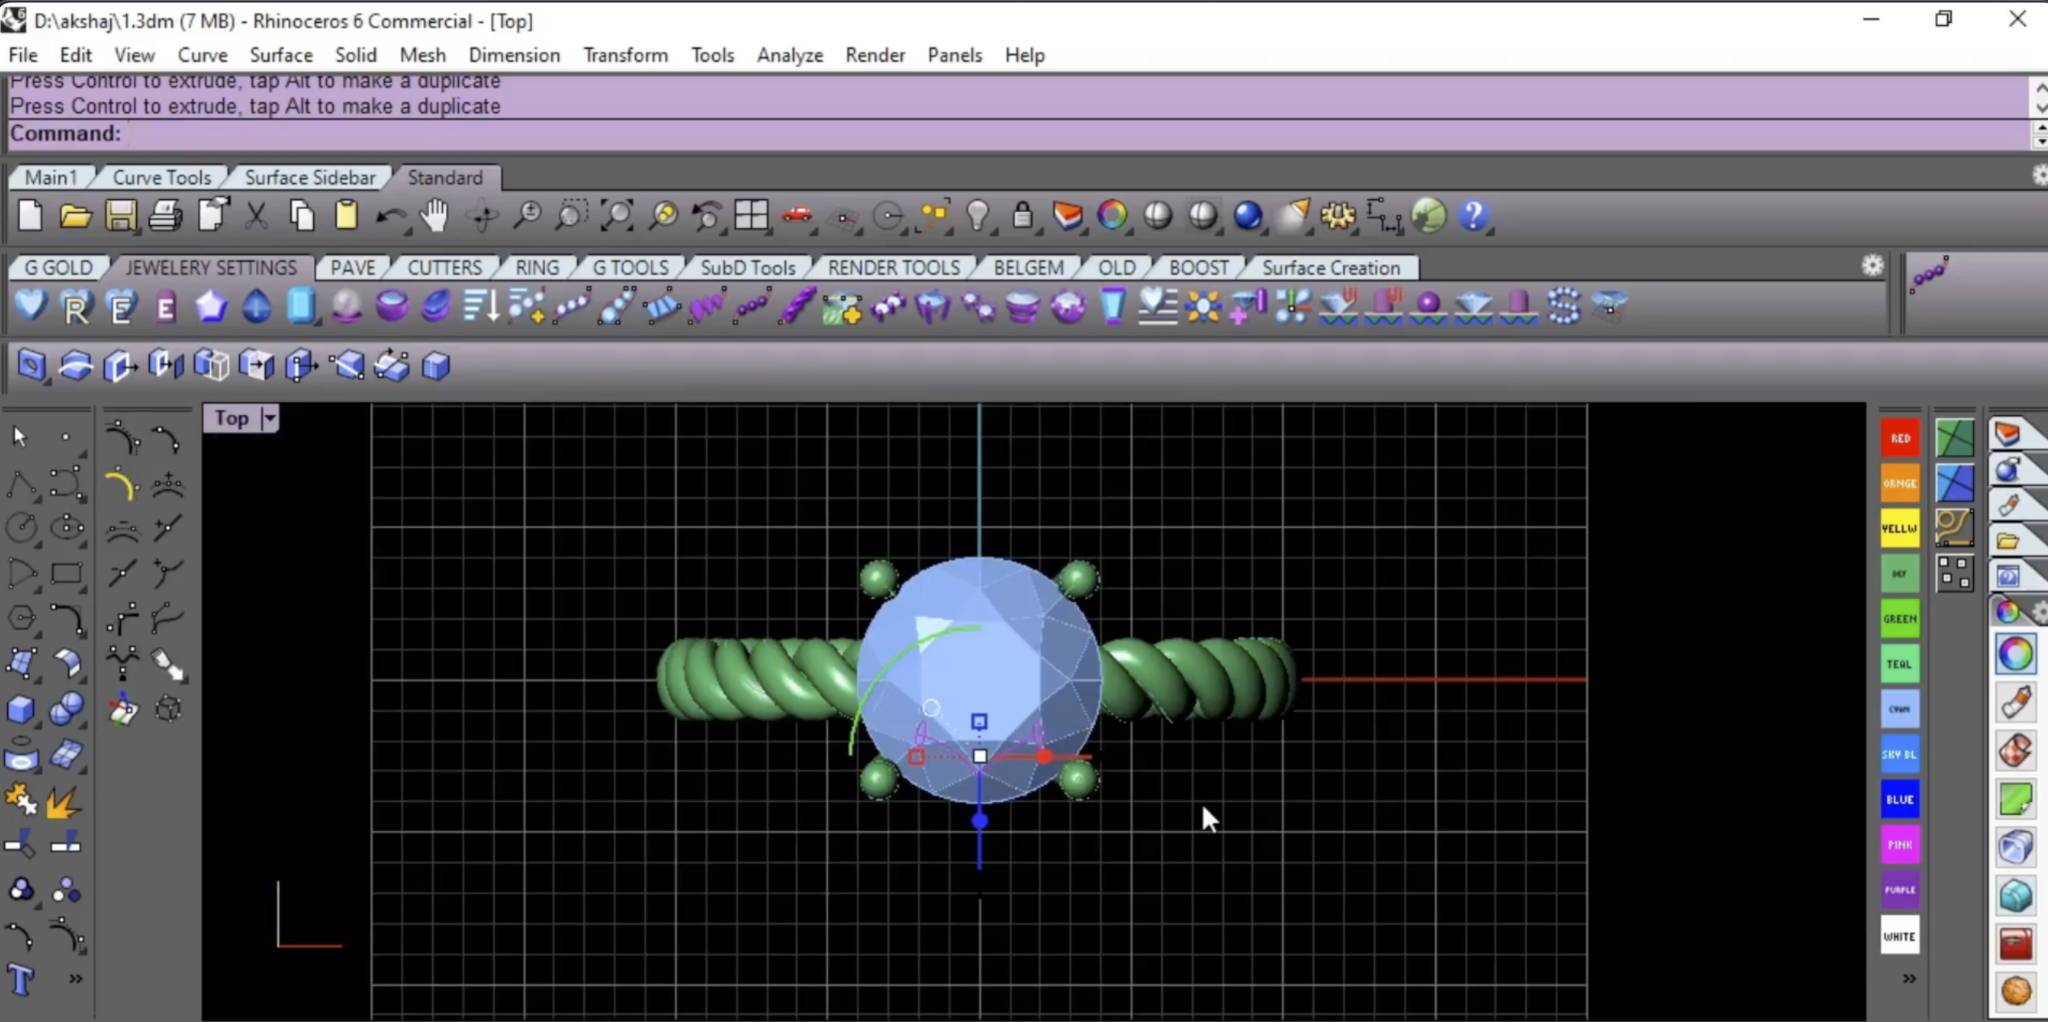Click the settings gear on the jewelry toolbar
2048x1022 pixels.
tap(1872, 266)
